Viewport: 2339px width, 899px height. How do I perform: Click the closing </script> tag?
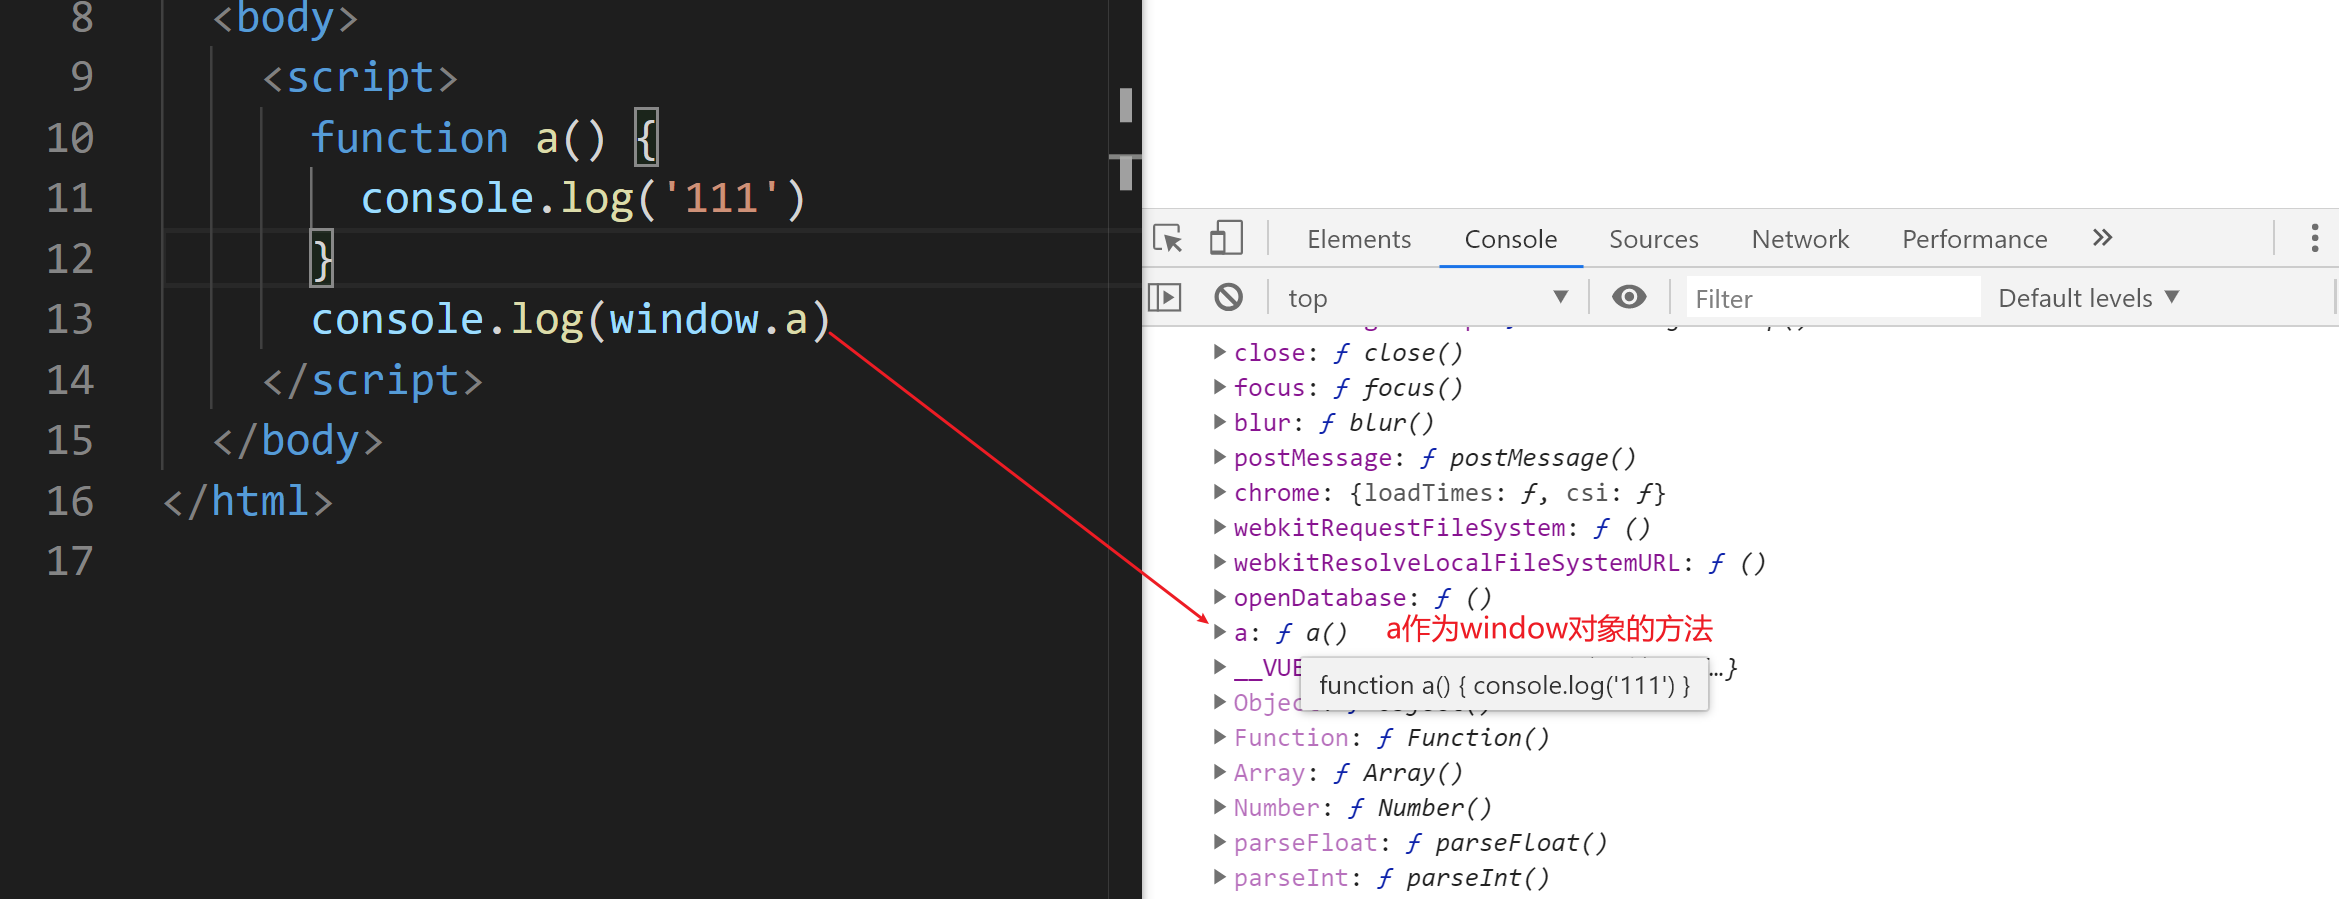tap(372, 381)
